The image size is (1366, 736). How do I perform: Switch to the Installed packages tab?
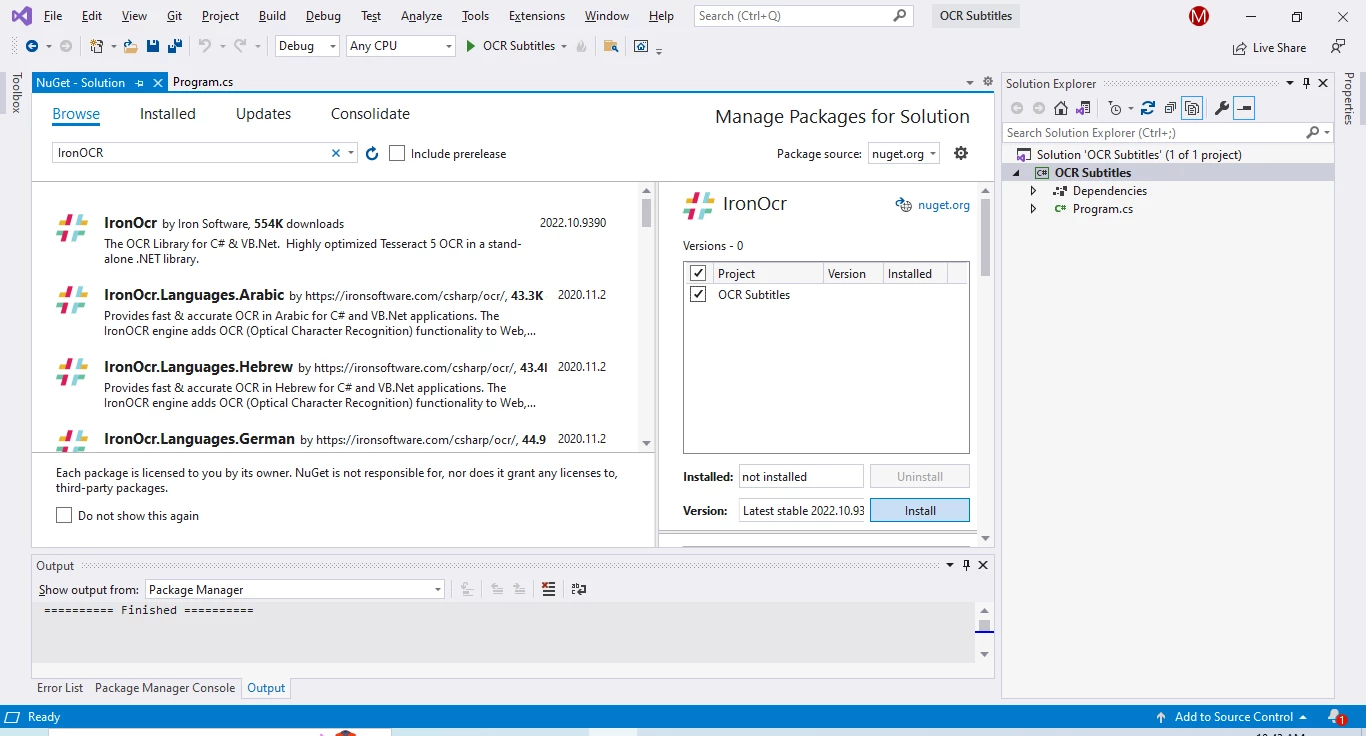click(167, 114)
